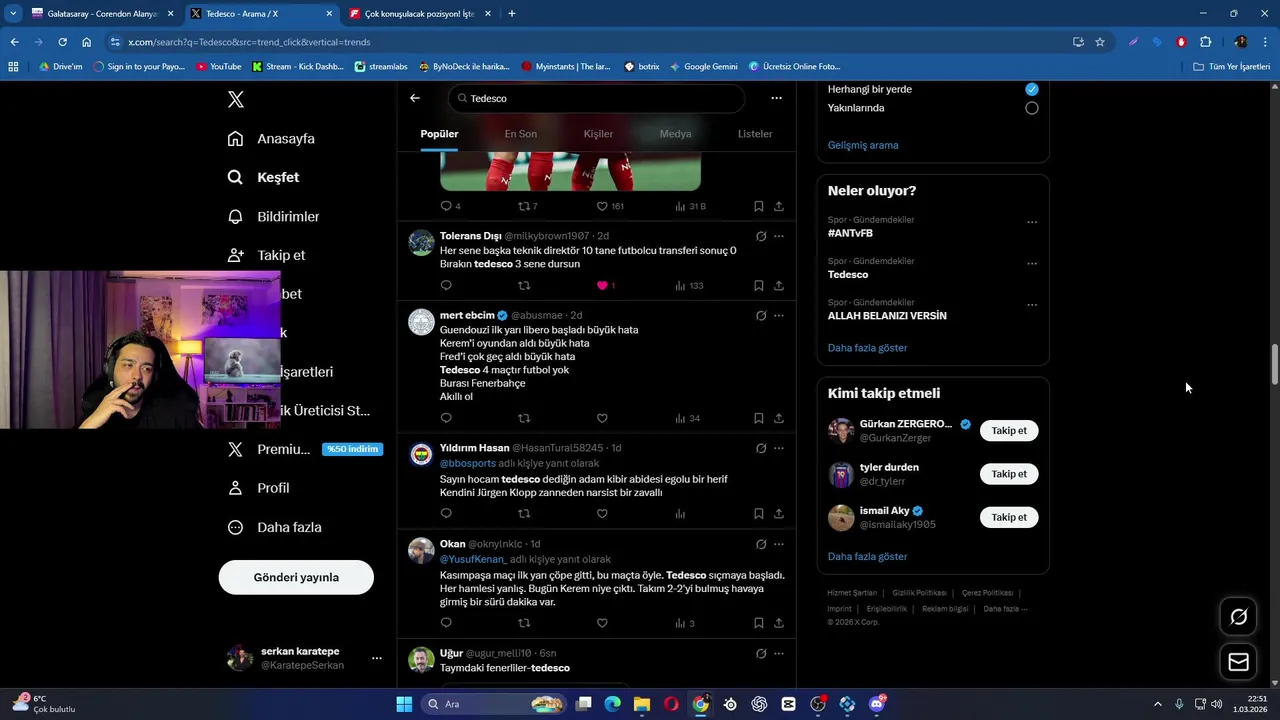Switch to Popüler tab

(x=439, y=134)
